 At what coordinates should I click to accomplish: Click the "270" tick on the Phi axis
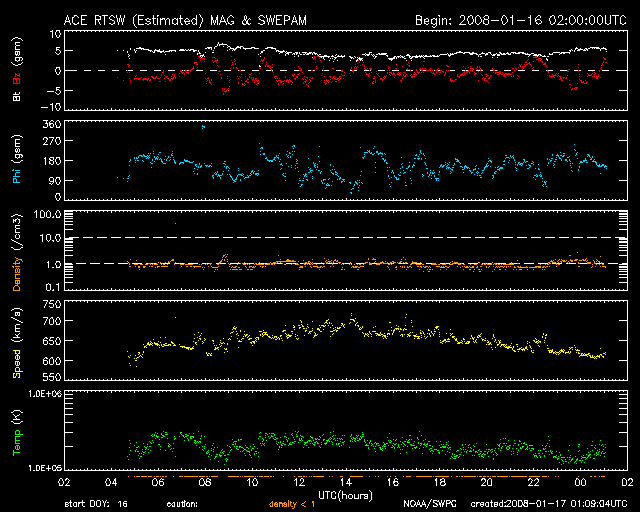tap(52, 141)
